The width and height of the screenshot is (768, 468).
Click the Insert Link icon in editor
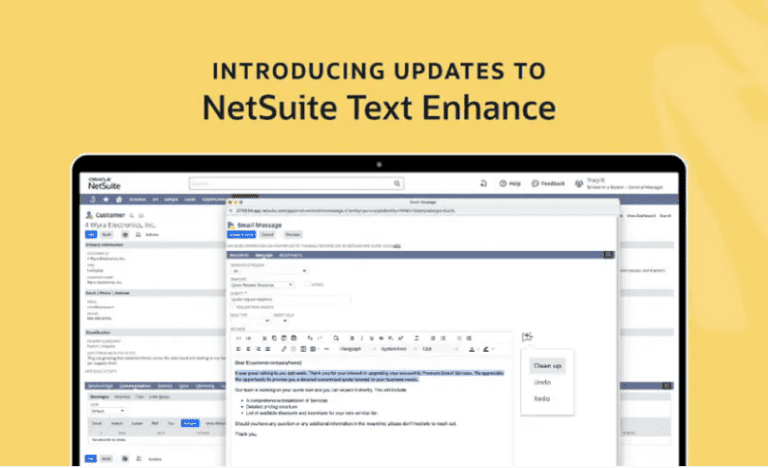tap(284, 349)
